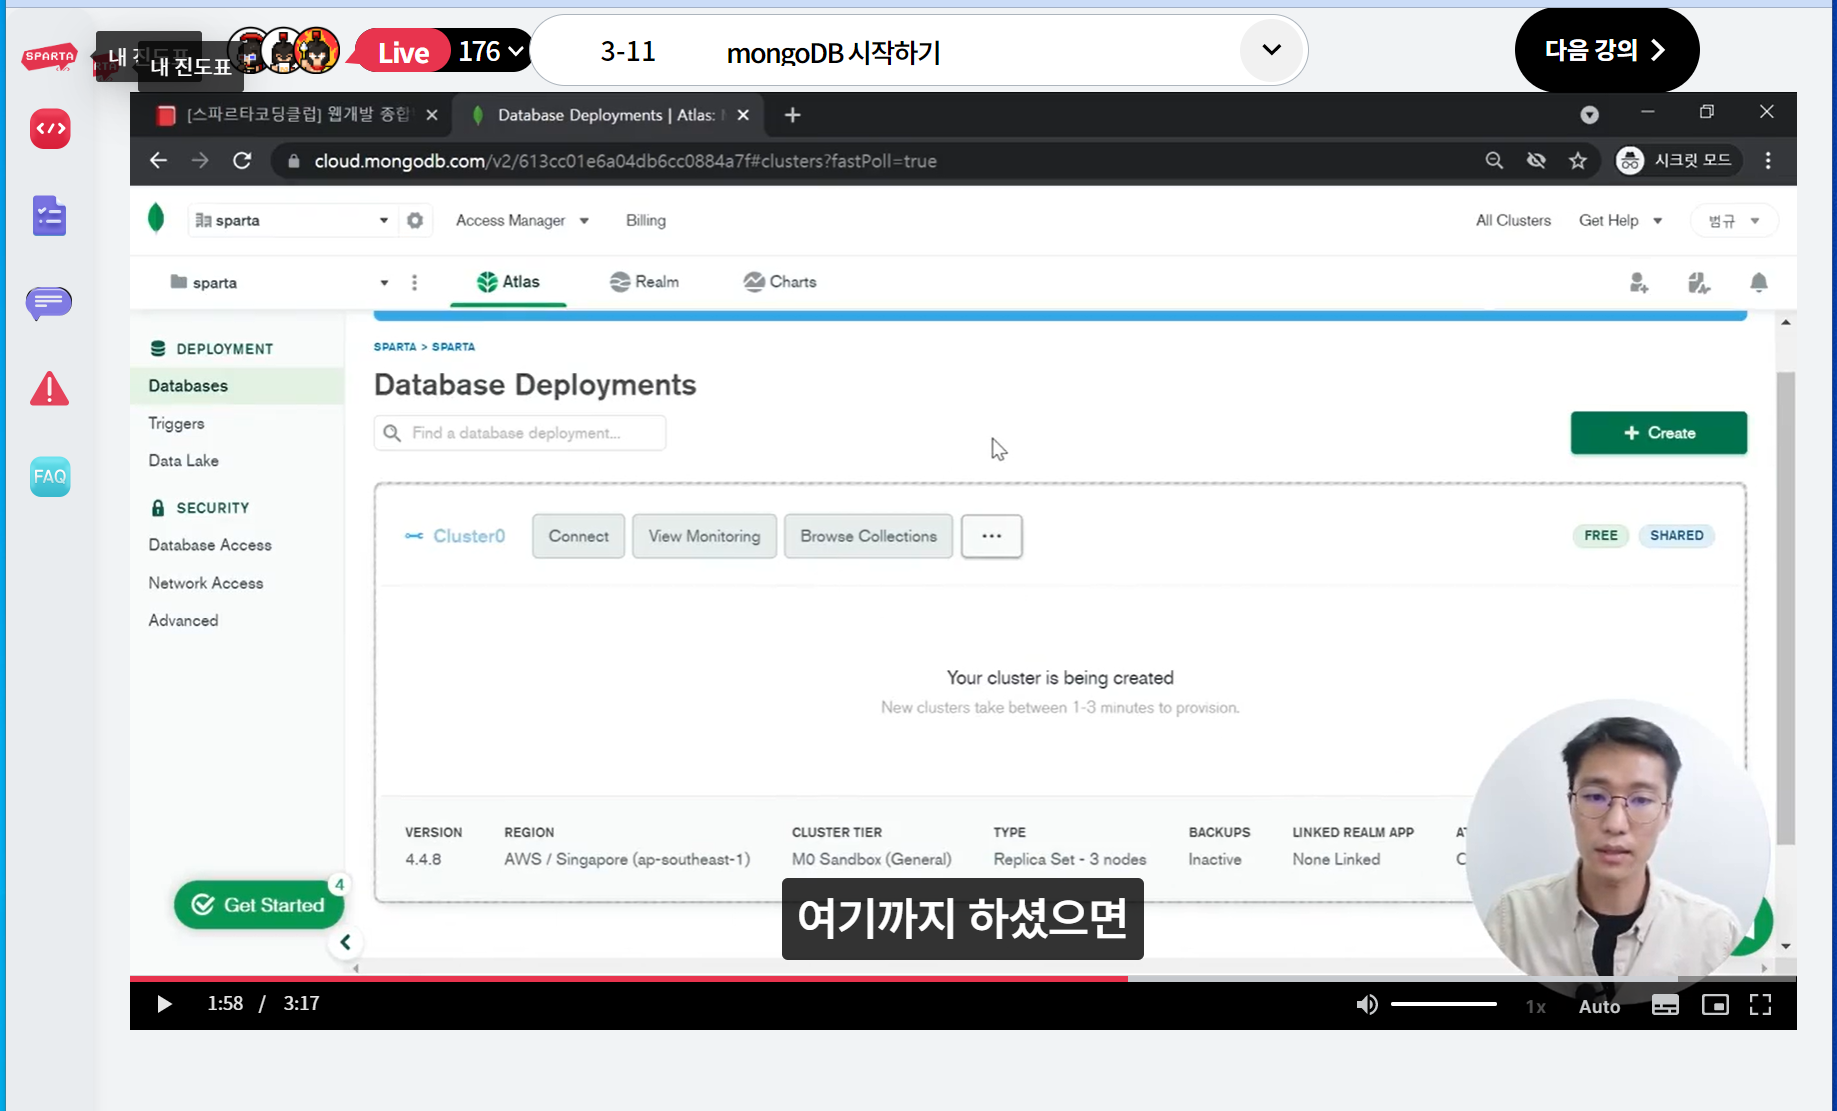1837x1111 pixels.
Task: Go to the next lecture
Action: [x=1606, y=50]
